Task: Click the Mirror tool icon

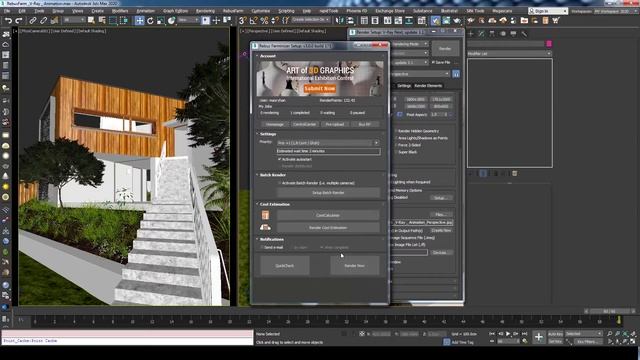Action: (x=340, y=20)
